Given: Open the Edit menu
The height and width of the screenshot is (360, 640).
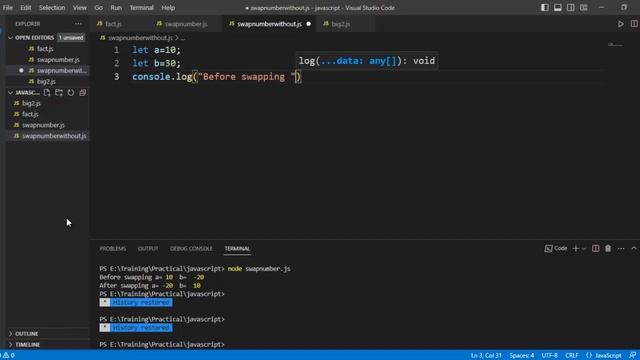Looking at the screenshot, I should pyautogui.click(x=26, y=8).
